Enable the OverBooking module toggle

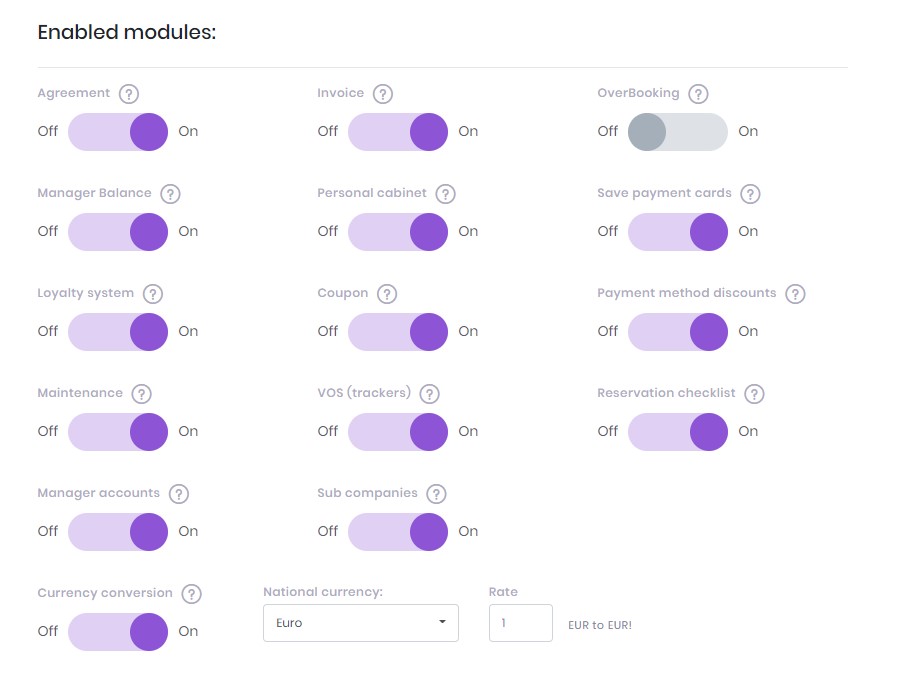677,132
